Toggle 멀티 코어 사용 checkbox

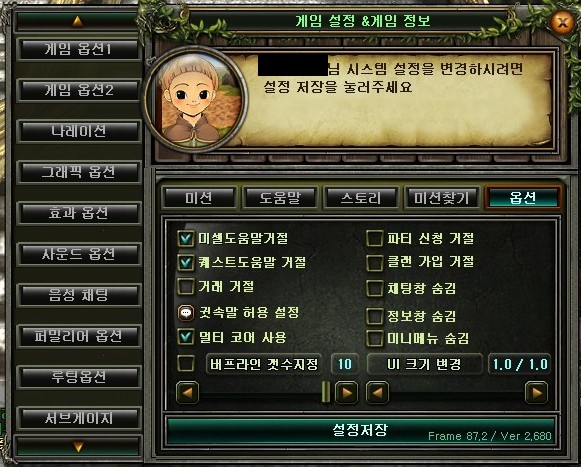tap(186, 337)
